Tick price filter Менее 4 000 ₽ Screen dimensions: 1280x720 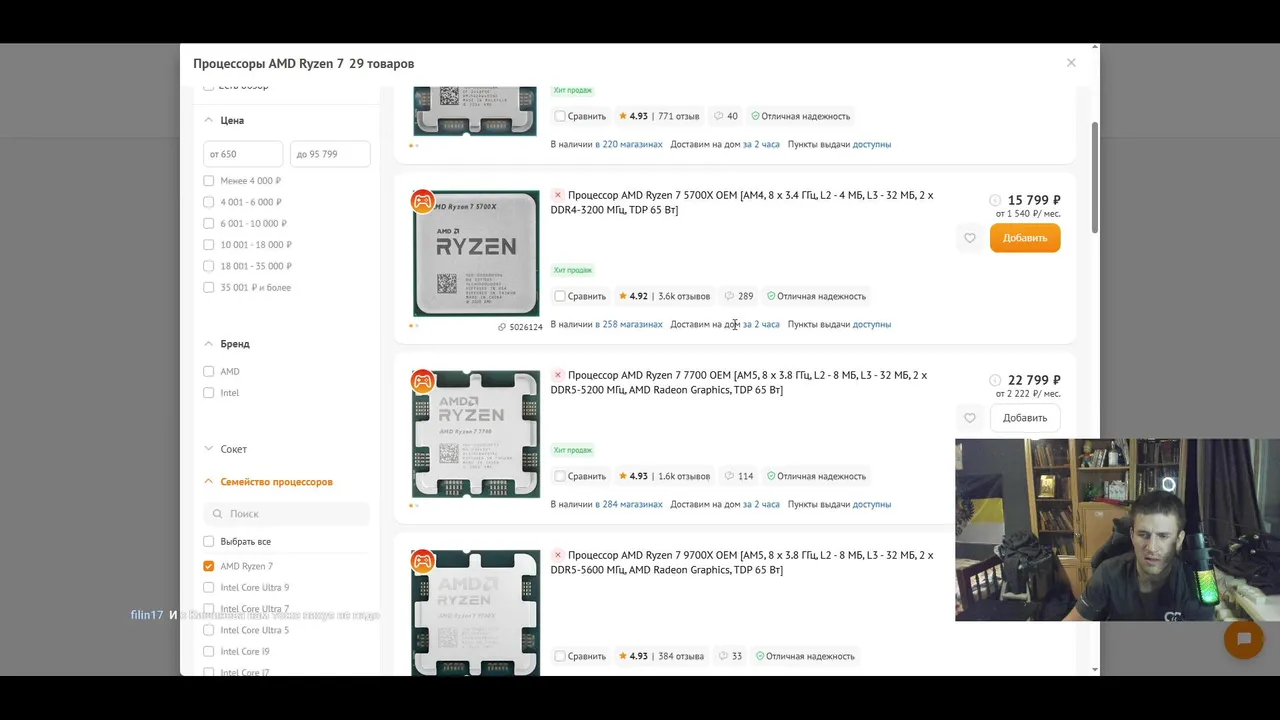click(208, 181)
